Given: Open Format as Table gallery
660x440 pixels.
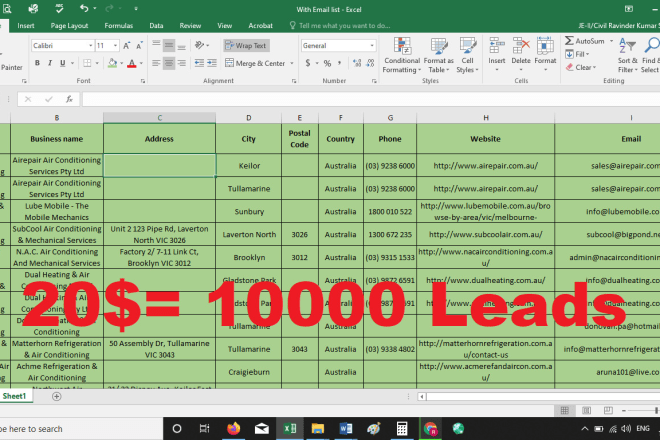Looking at the screenshot, I should [x=438, y=55].
